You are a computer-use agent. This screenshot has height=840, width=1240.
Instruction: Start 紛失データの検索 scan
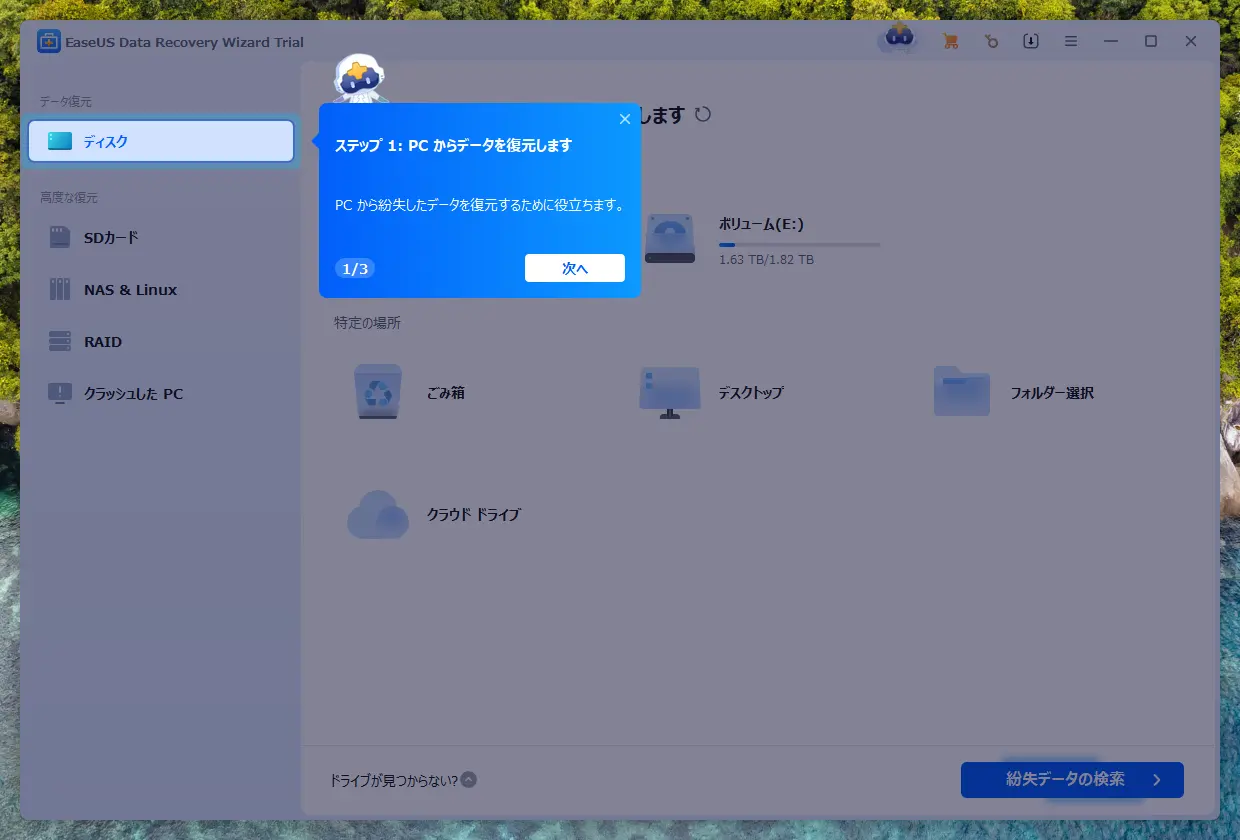coord(1072,780)
